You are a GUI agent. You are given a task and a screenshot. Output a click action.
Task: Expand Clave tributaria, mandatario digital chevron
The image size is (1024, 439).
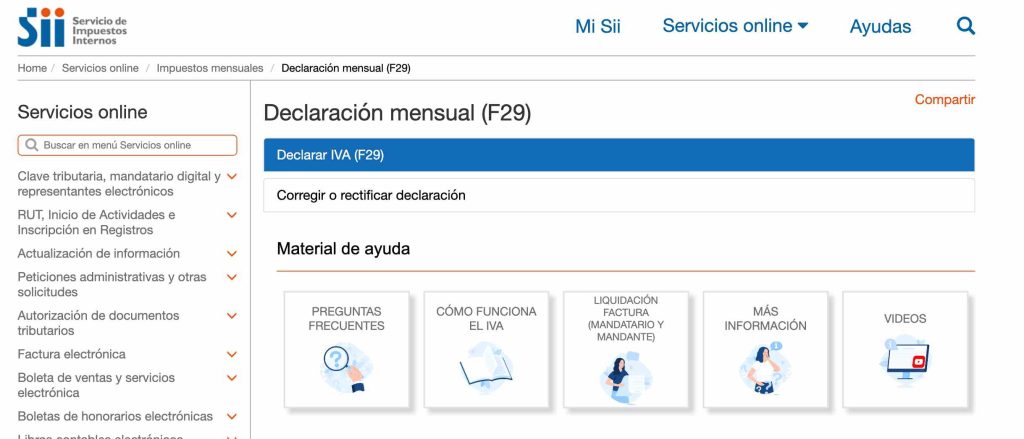(x=231, y=176)
